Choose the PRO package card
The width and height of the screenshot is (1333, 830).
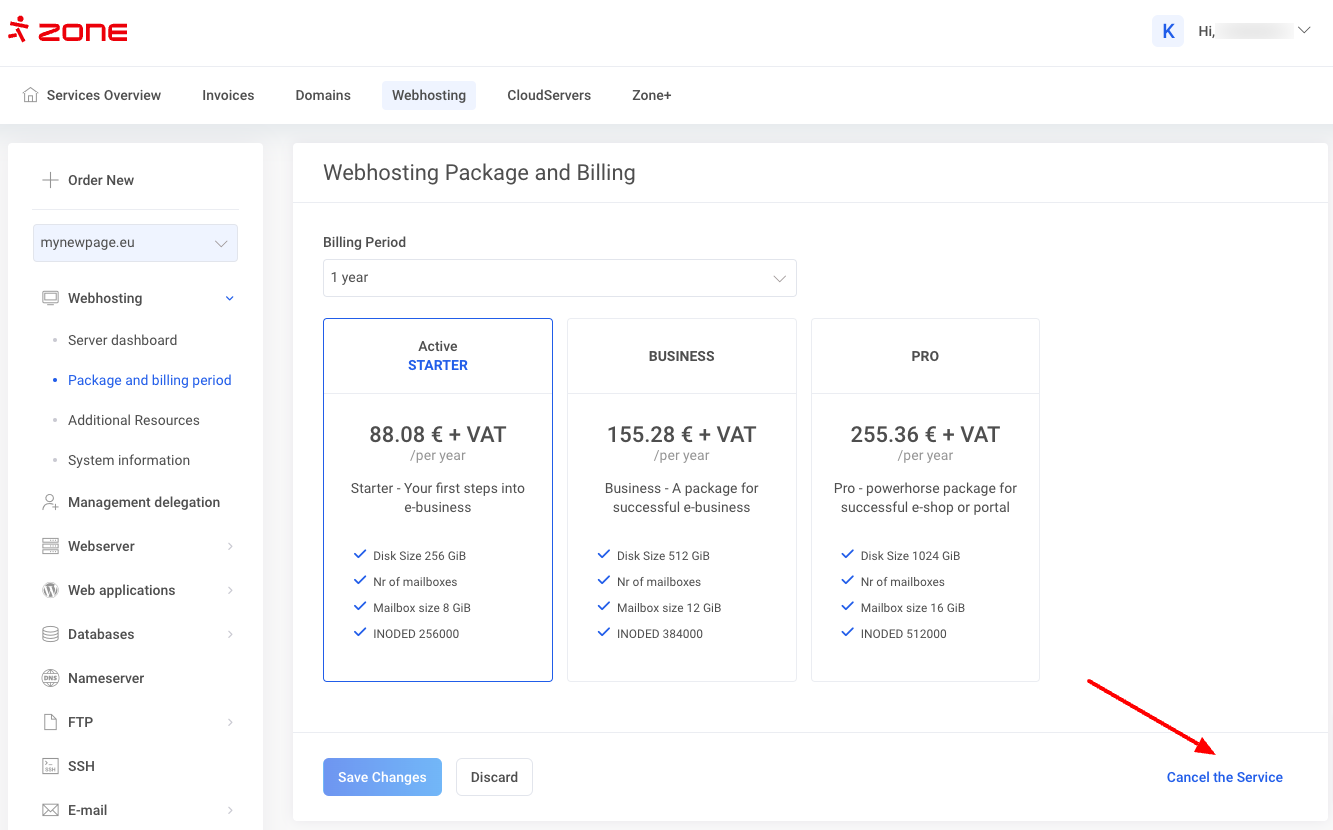coord(925,500)
